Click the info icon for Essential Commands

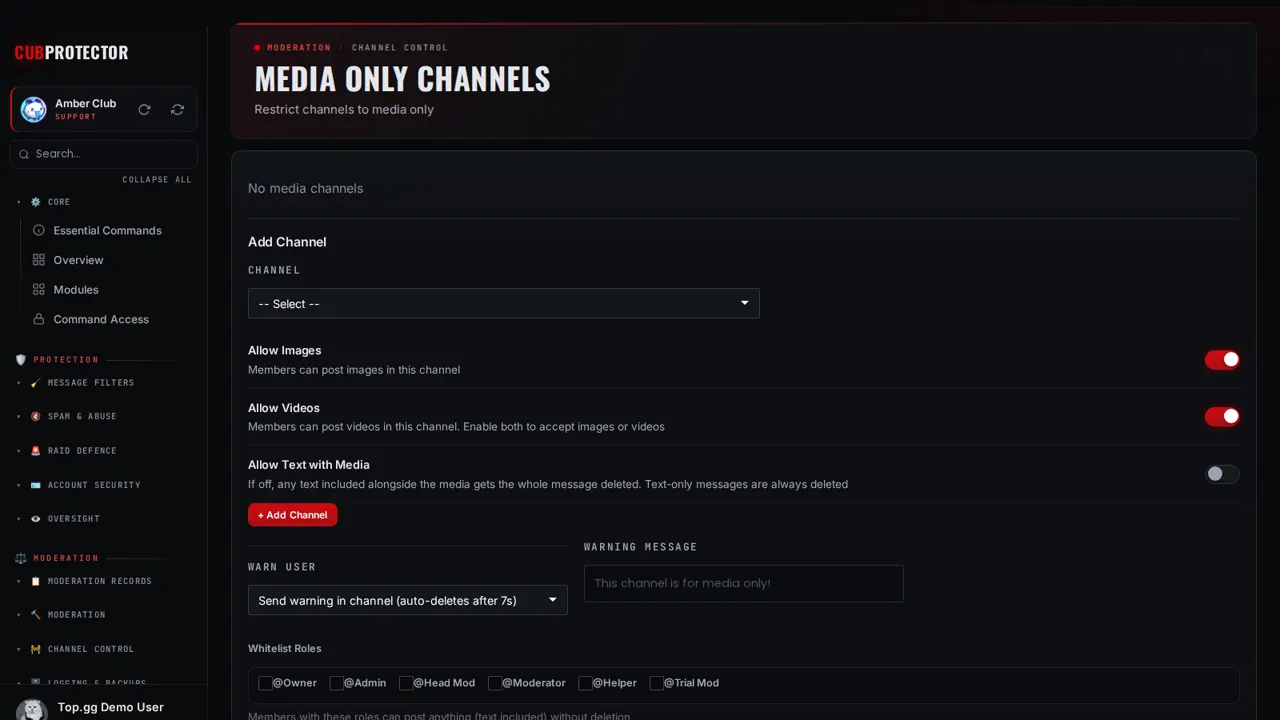point(39,230)
